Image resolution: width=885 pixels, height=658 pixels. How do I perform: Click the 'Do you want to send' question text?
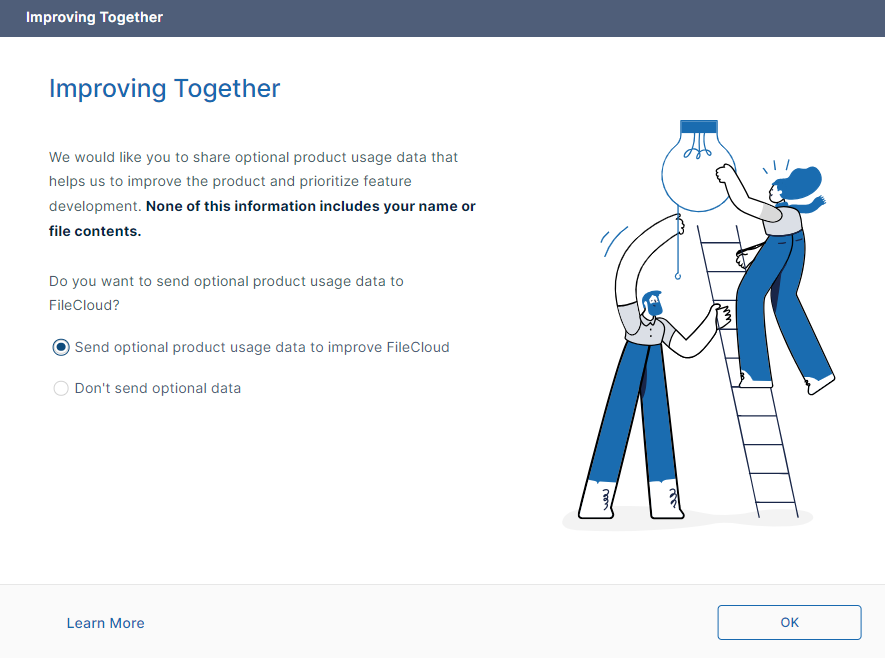[x=226, y=281]
